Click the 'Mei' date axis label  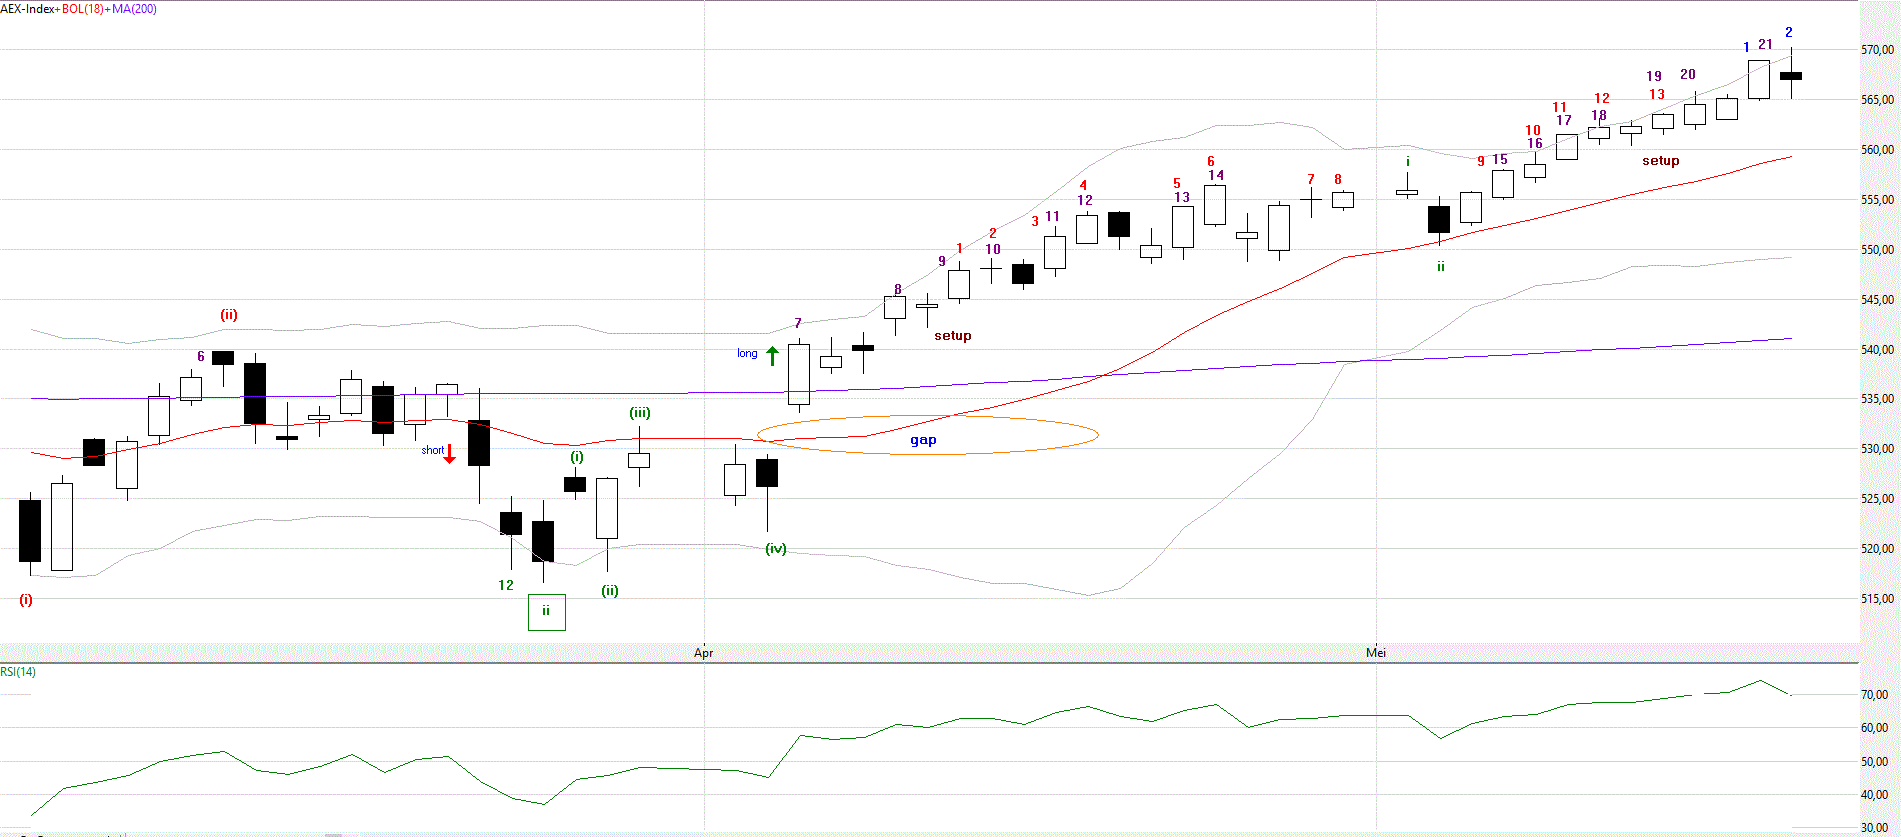(1376, 653)
